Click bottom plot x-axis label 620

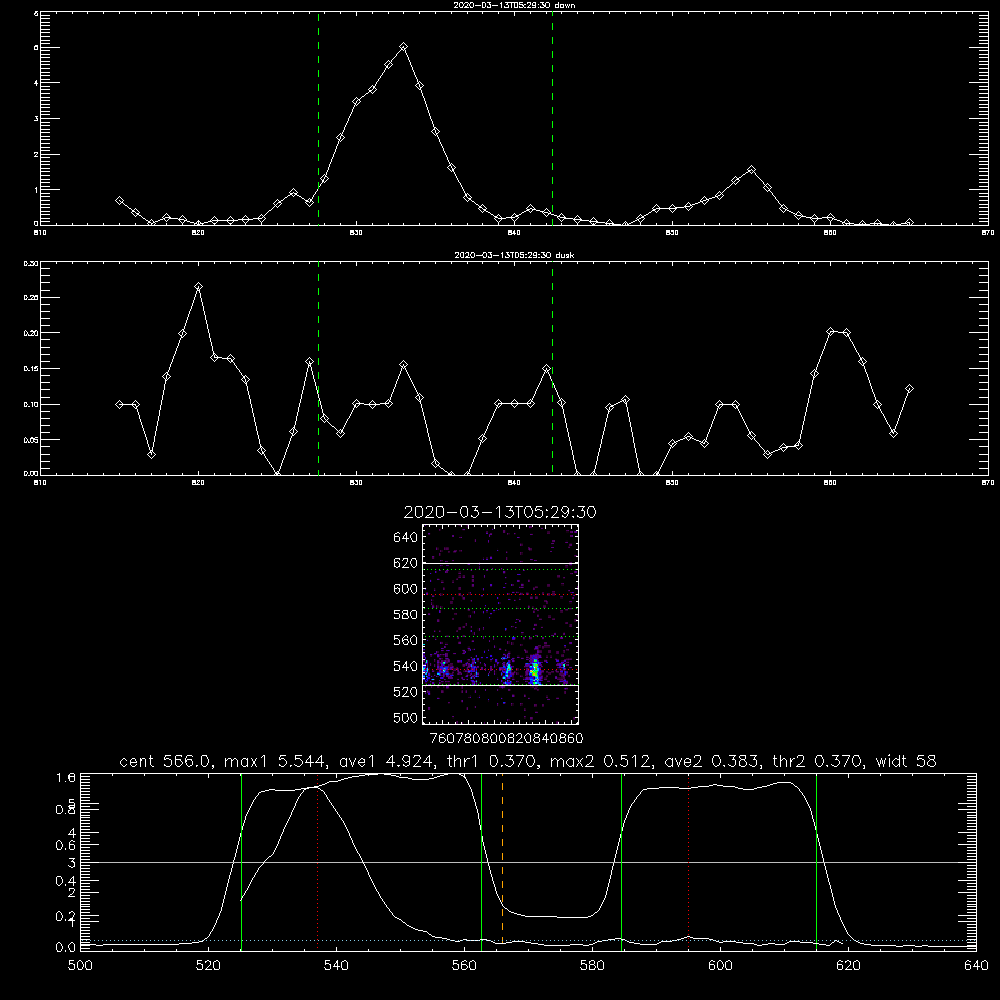point(848,966)
